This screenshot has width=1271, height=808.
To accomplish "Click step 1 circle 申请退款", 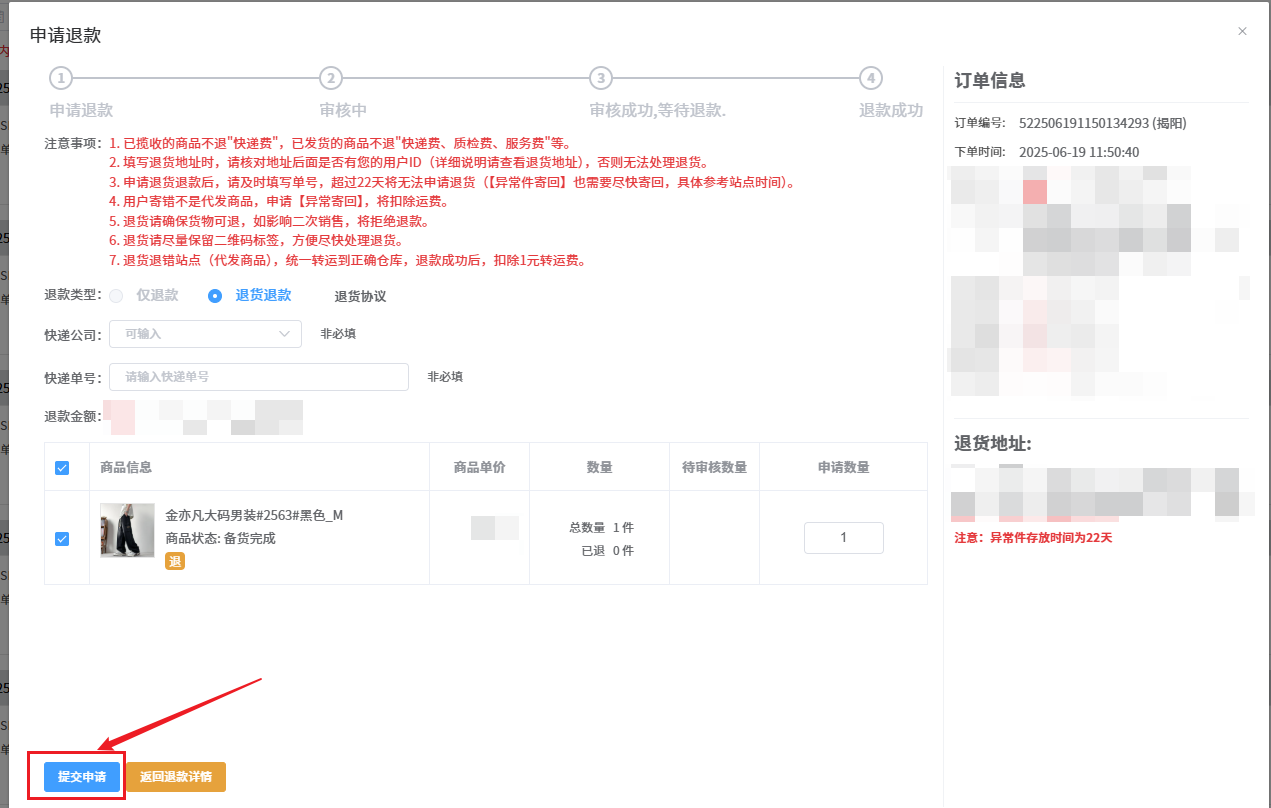I will [61, 78].
